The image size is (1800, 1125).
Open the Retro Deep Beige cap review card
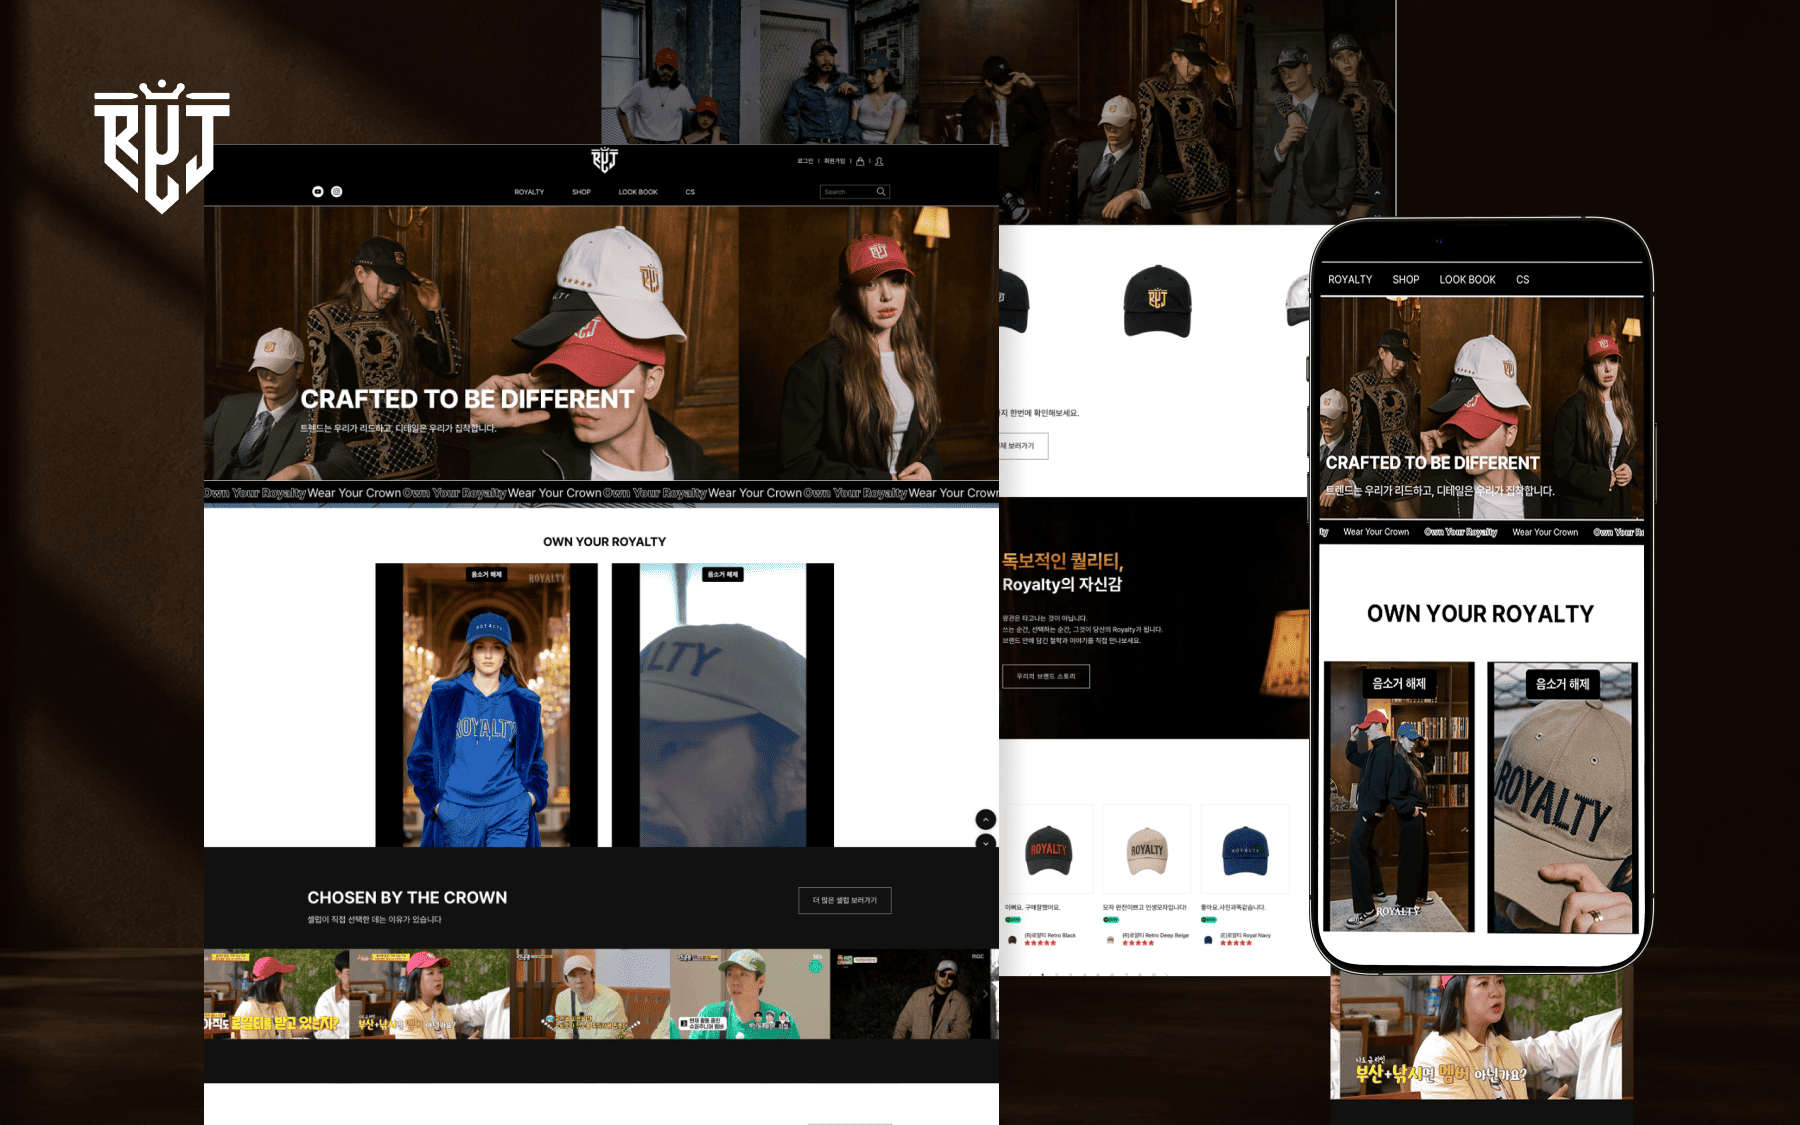tap(1147, 875)
